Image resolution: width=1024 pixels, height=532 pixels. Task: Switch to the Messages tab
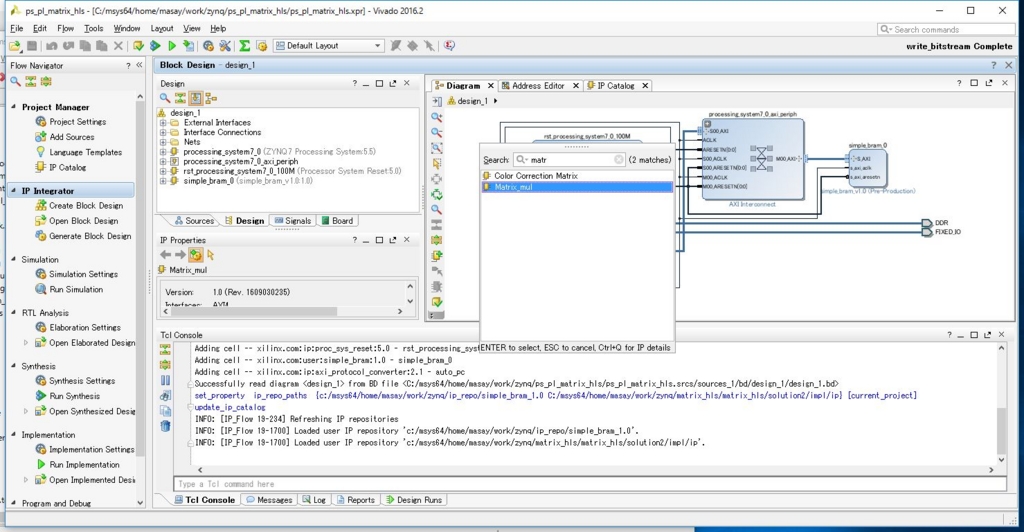pyautogui.click(x=269, y=500)
